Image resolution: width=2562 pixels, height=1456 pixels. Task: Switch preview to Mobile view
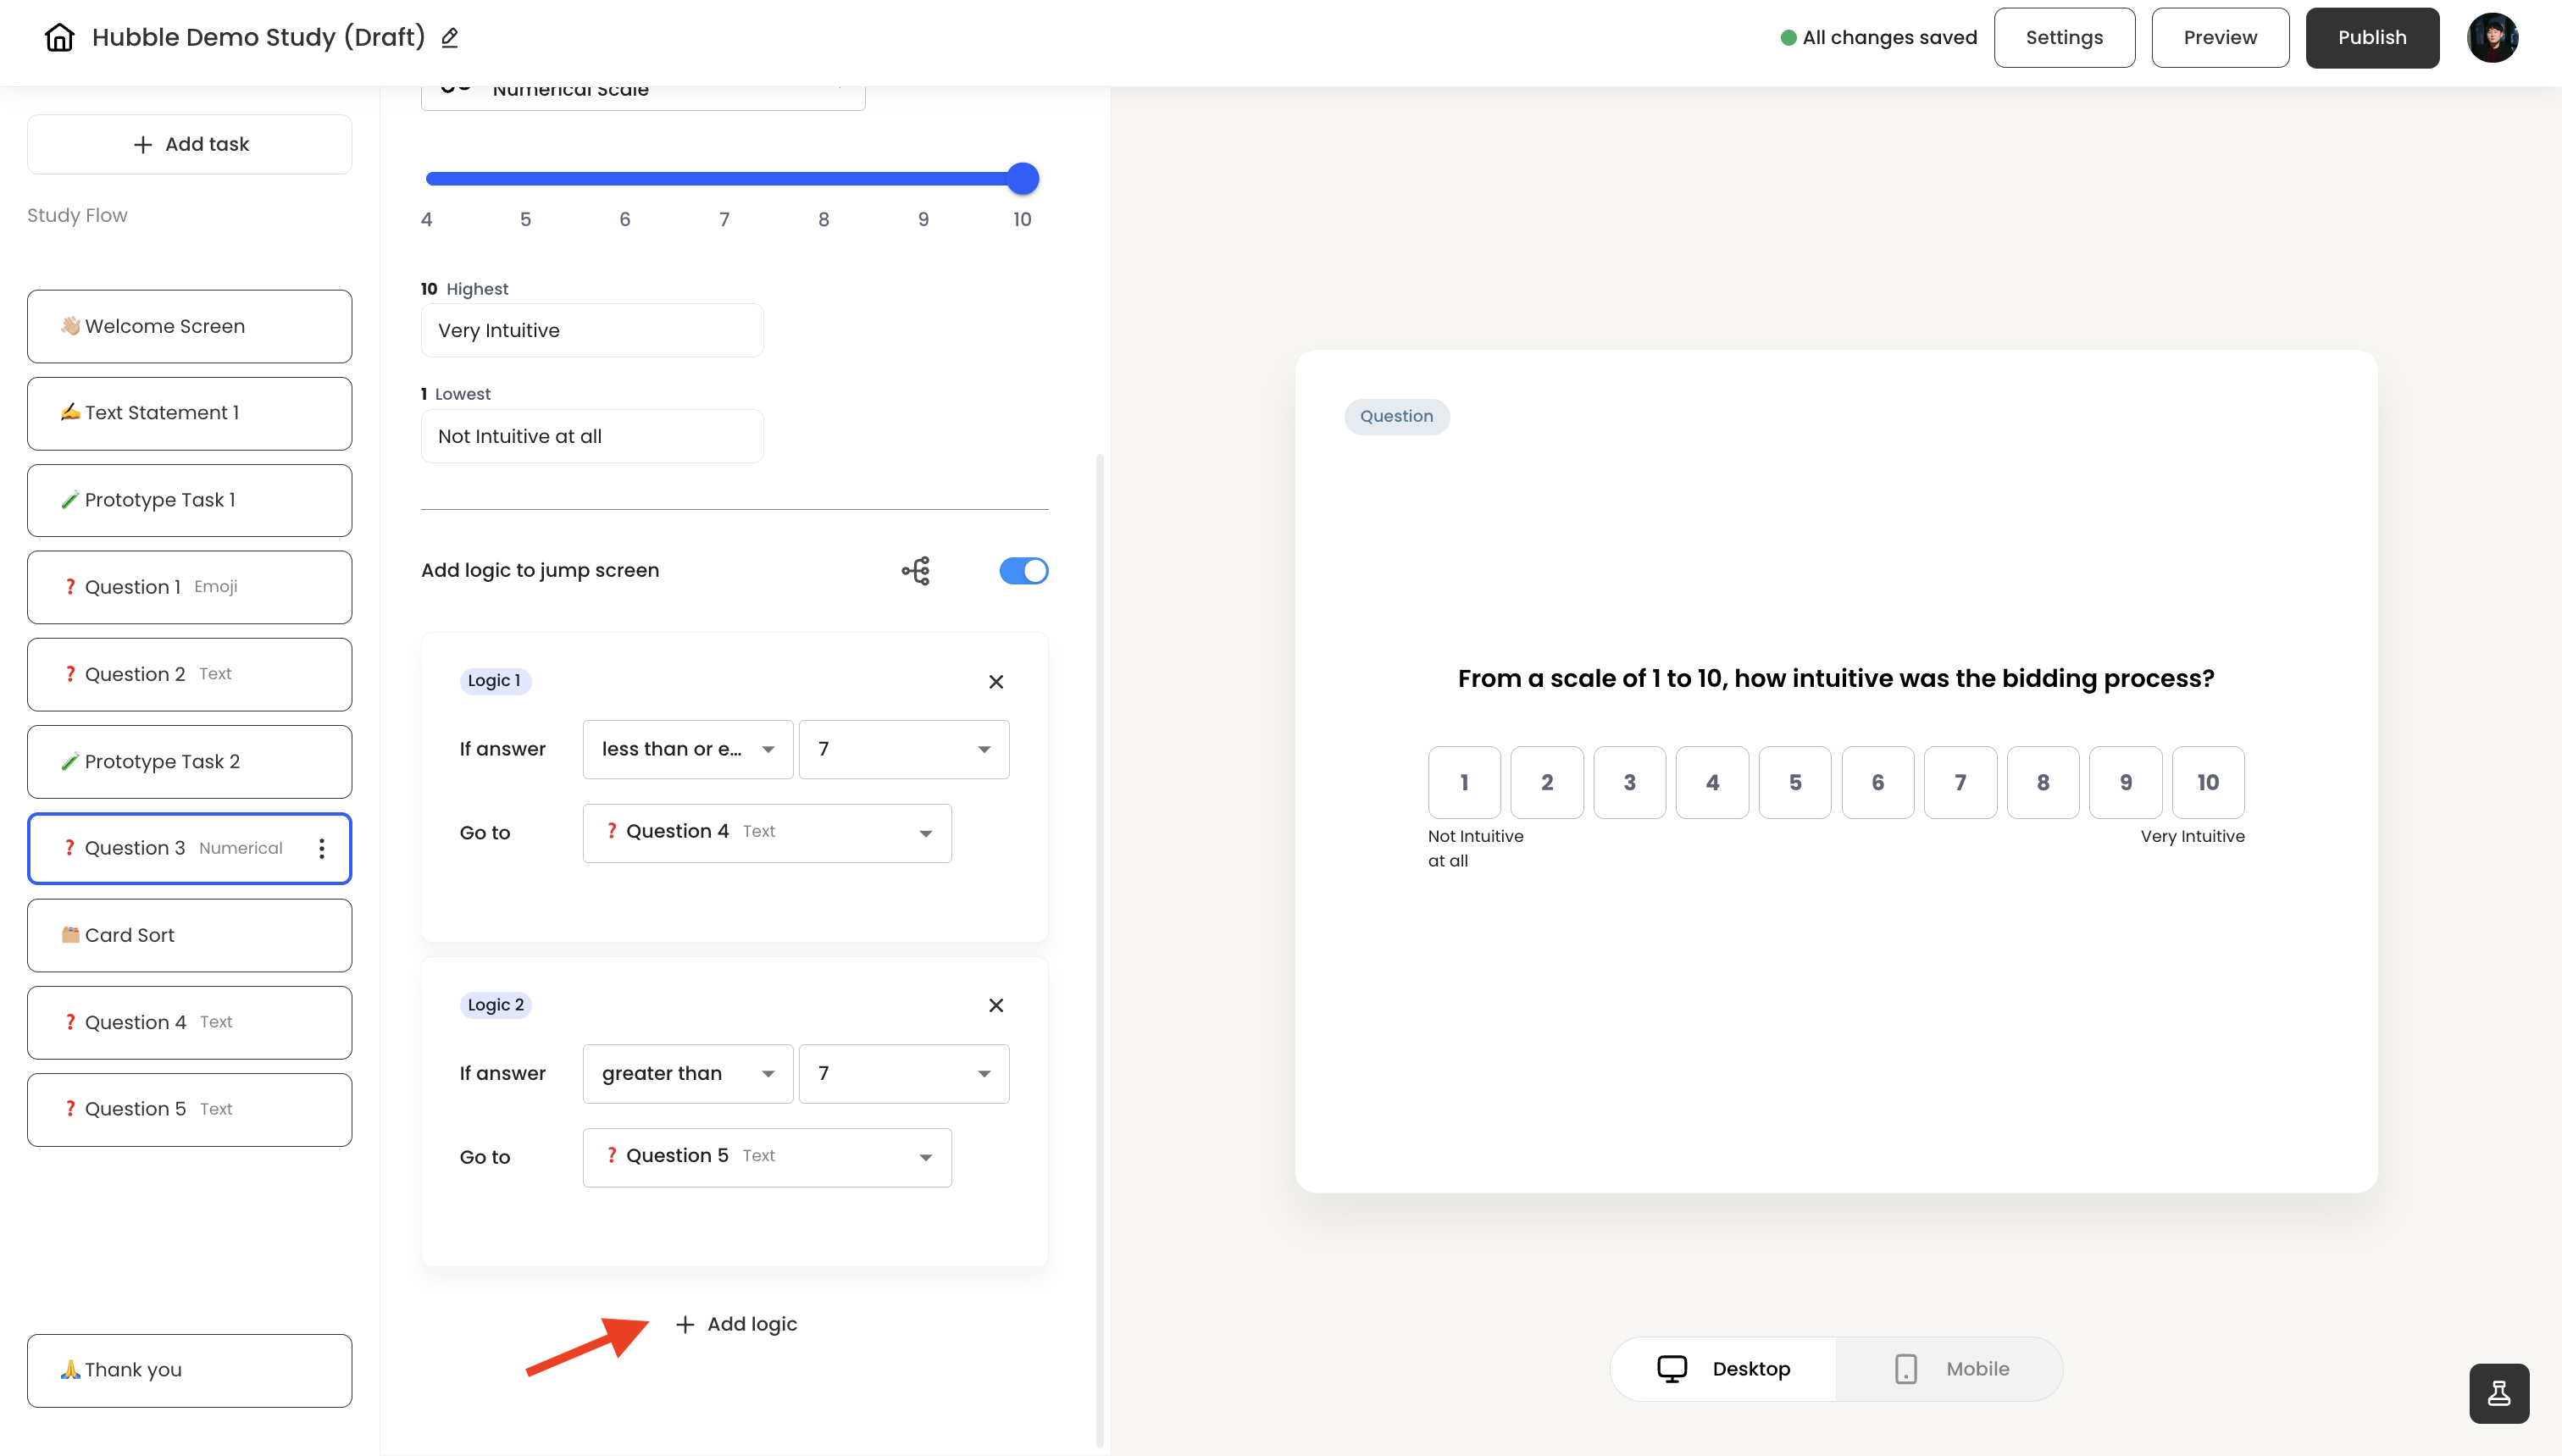(x=1950, y=1368)
